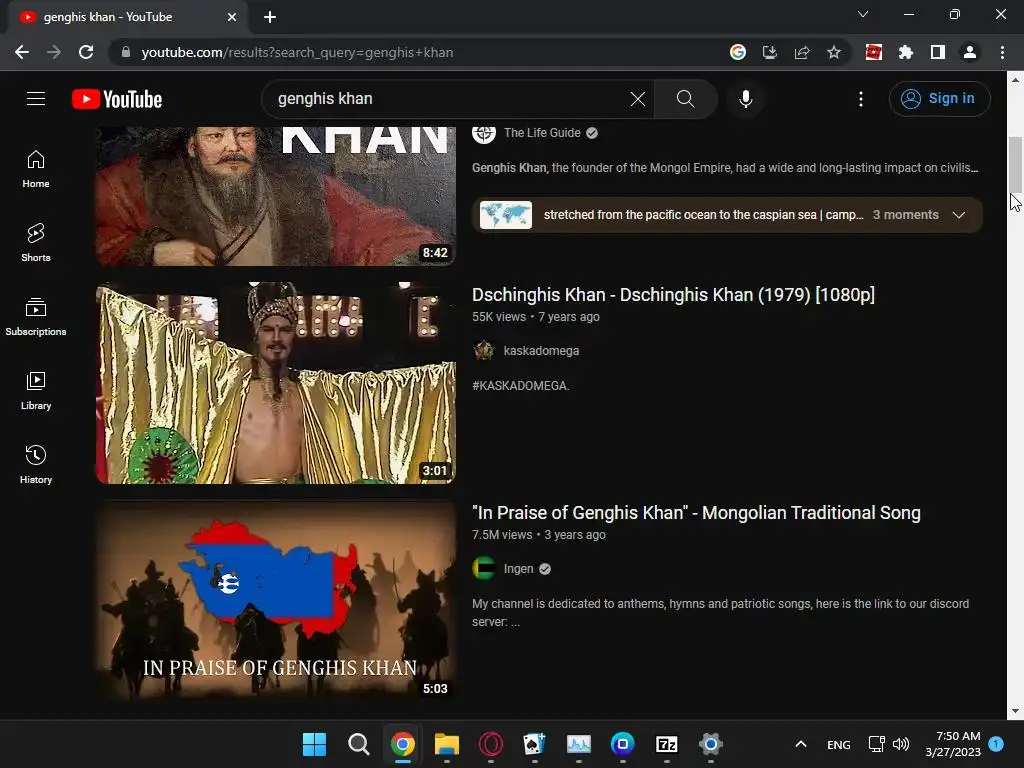Play the Dschinghis Khan 3:01 thumbnail
This screenshot has height=768, width=1024.
(276, 383)
